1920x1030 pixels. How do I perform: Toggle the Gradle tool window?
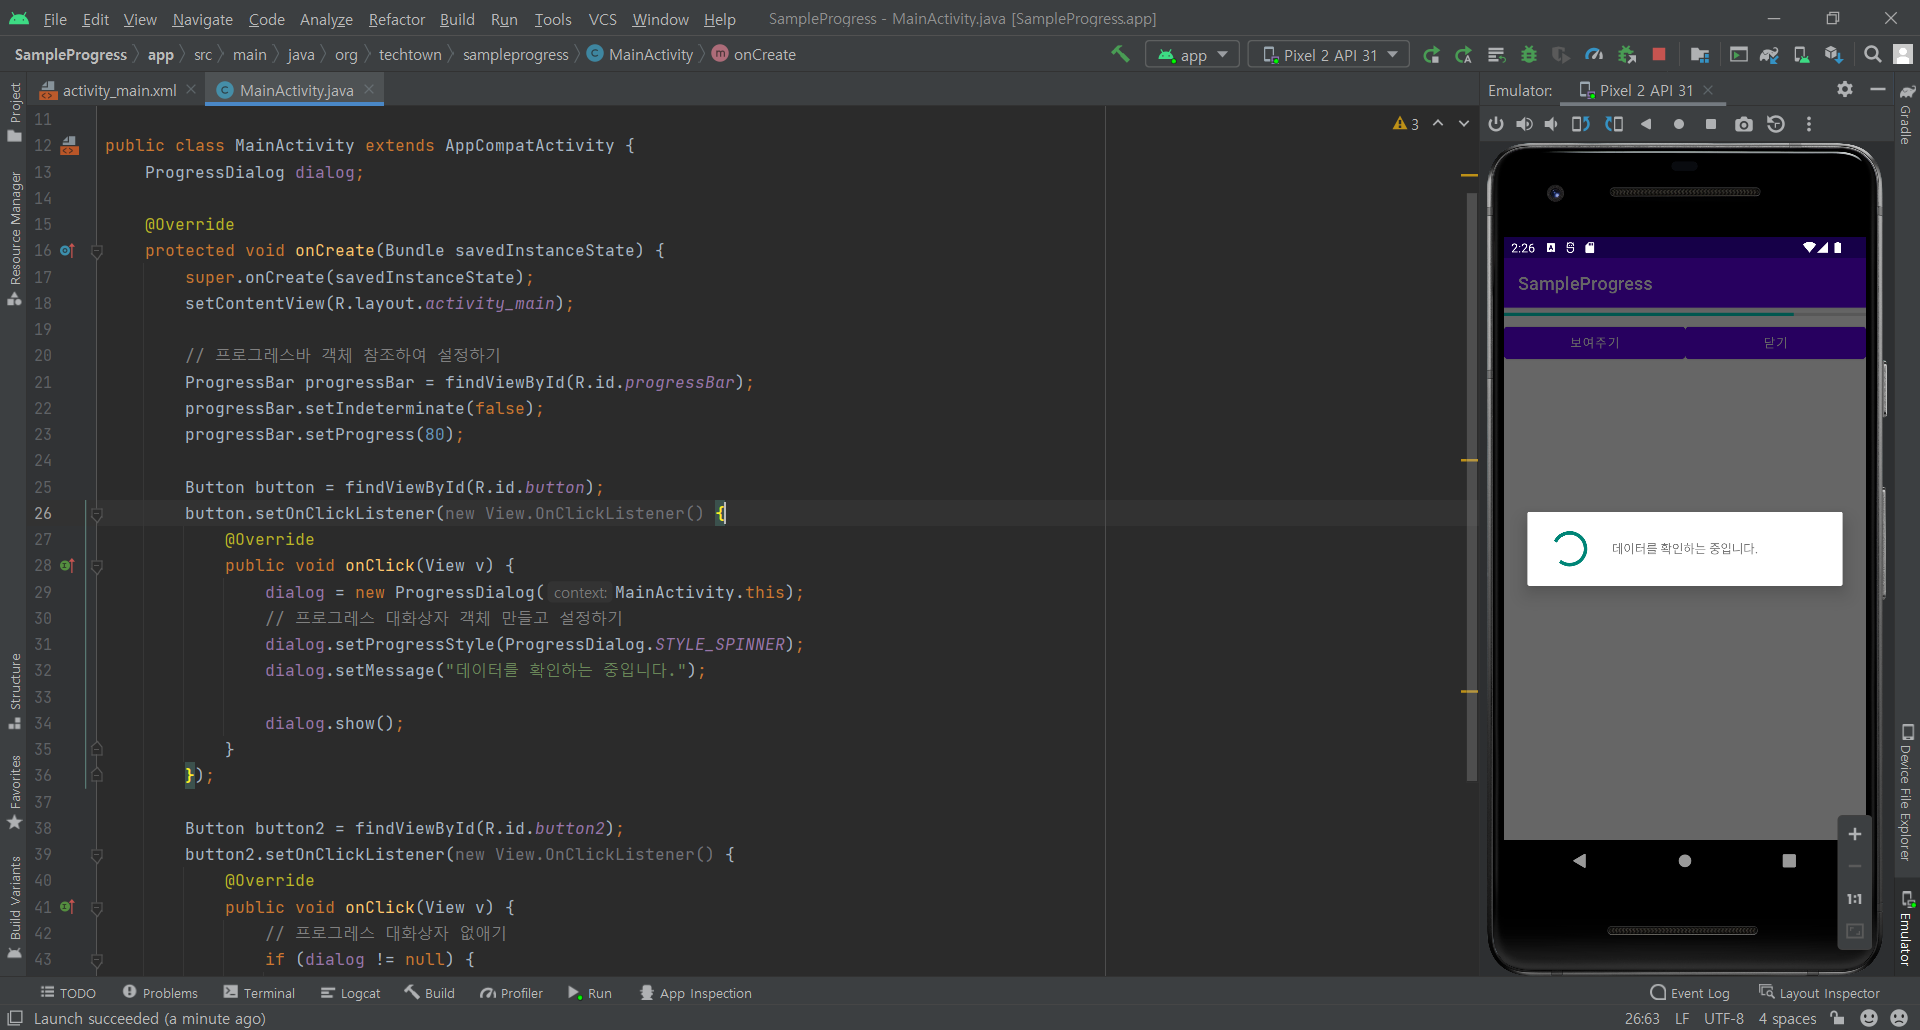click(x=1906, y=113)
